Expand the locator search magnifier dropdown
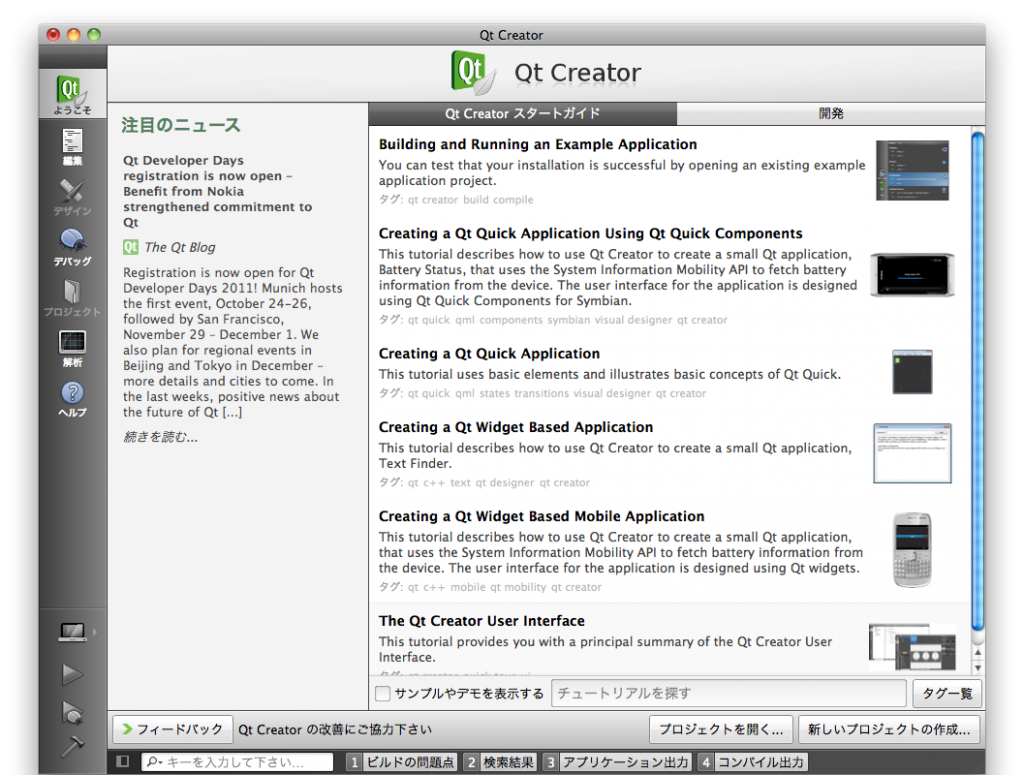 point(154,762)
